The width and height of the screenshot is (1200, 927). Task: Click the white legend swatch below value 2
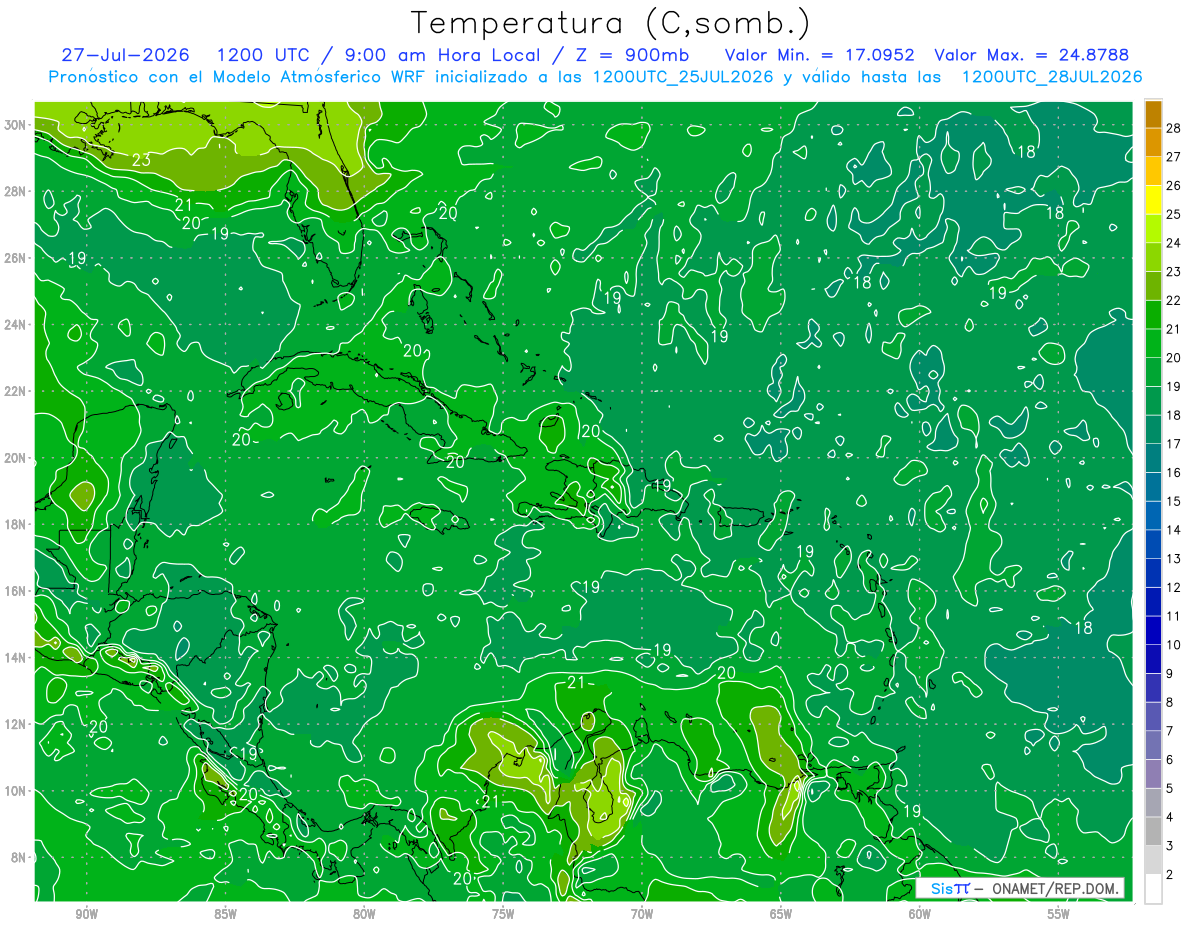[x=1153, y=889]
